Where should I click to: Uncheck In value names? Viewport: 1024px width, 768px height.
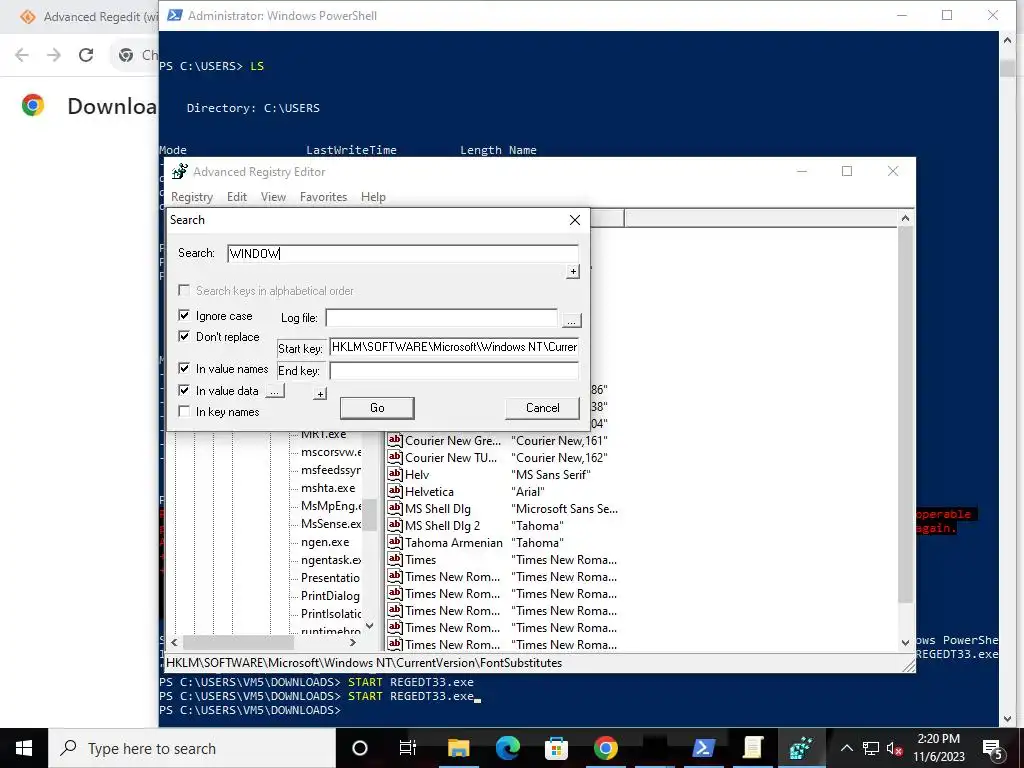pyautogui.click(x=184, y=368)
